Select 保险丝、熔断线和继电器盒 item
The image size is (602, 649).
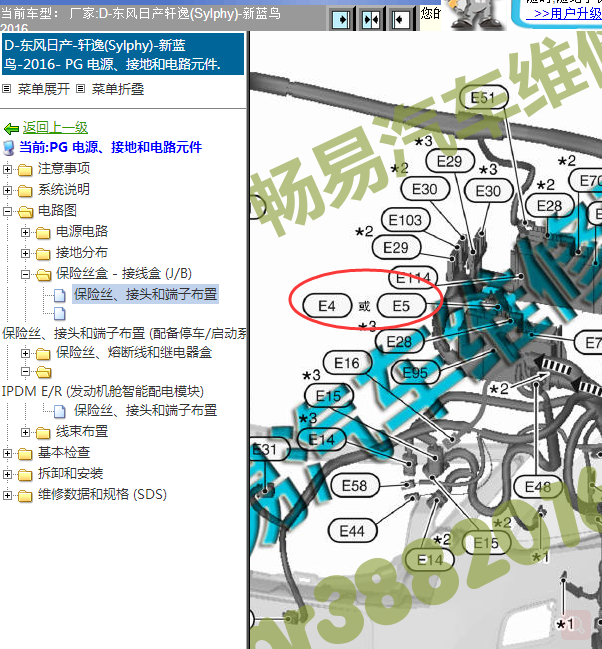[x=134, y=353]
